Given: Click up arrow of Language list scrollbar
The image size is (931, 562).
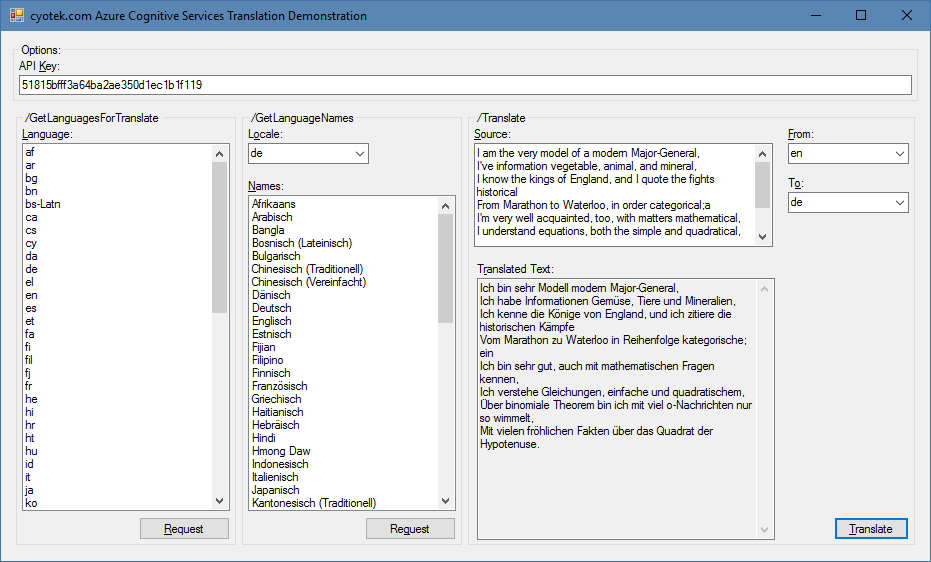Looking at the screenshot, I should (x=220, y=154).
